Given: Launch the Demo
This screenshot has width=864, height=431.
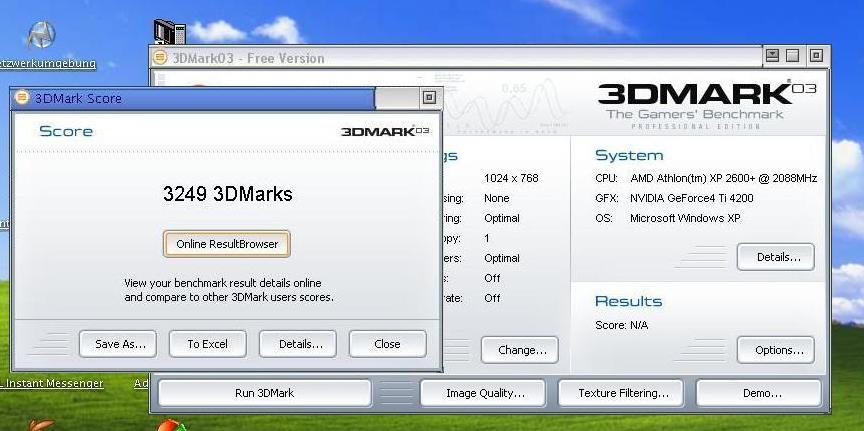Looking at the screenshot, I should tap(759, 393).
